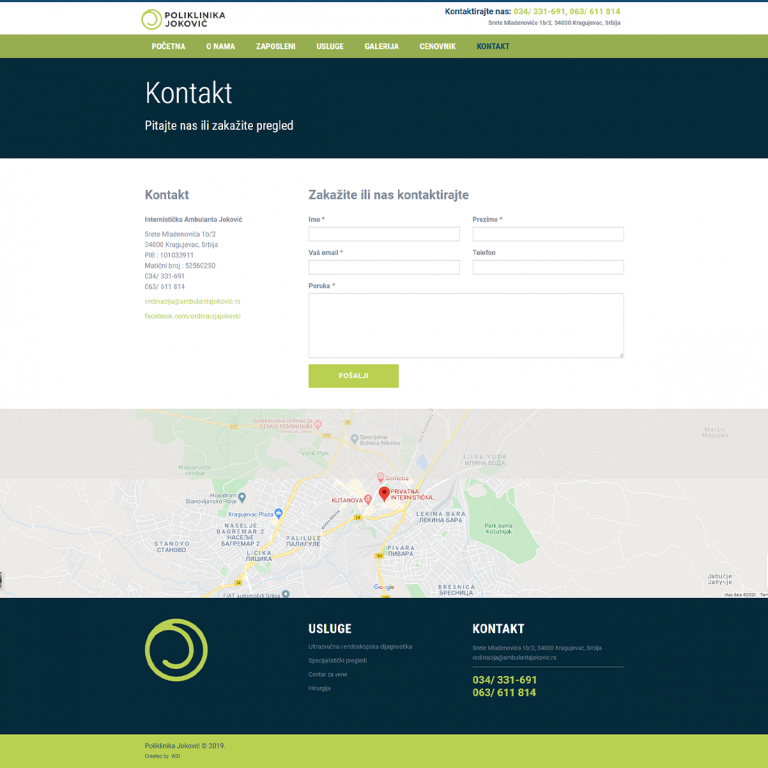Viewport: 768px width, 768px height.
Task: Click the red map pin marker
Action: (384, 494)
